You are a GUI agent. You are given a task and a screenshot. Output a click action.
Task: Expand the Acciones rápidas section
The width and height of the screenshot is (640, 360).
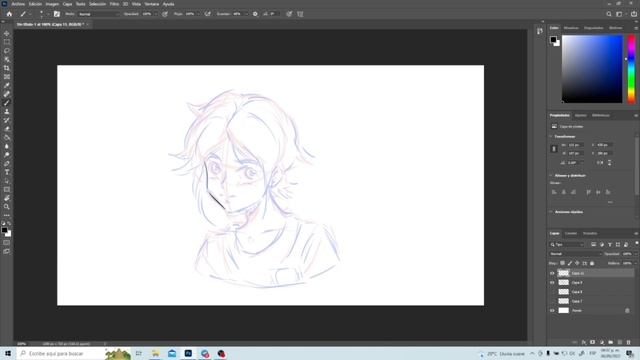tap(551, 212)
